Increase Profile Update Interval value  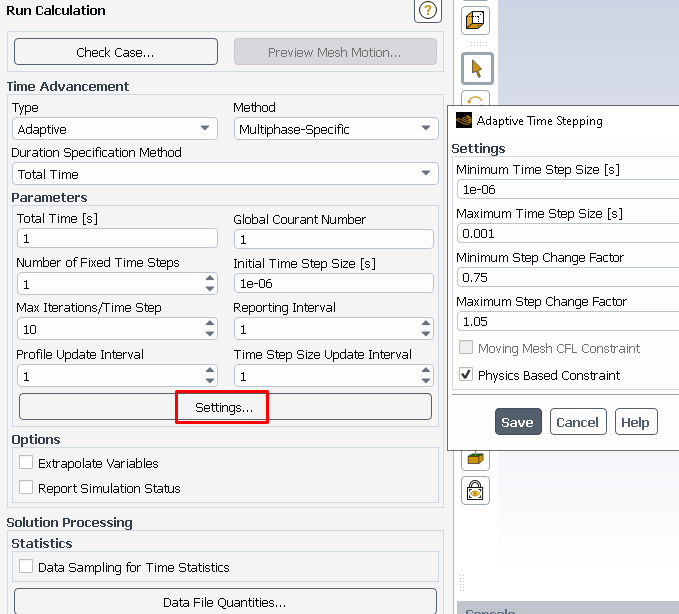point(210,370)
